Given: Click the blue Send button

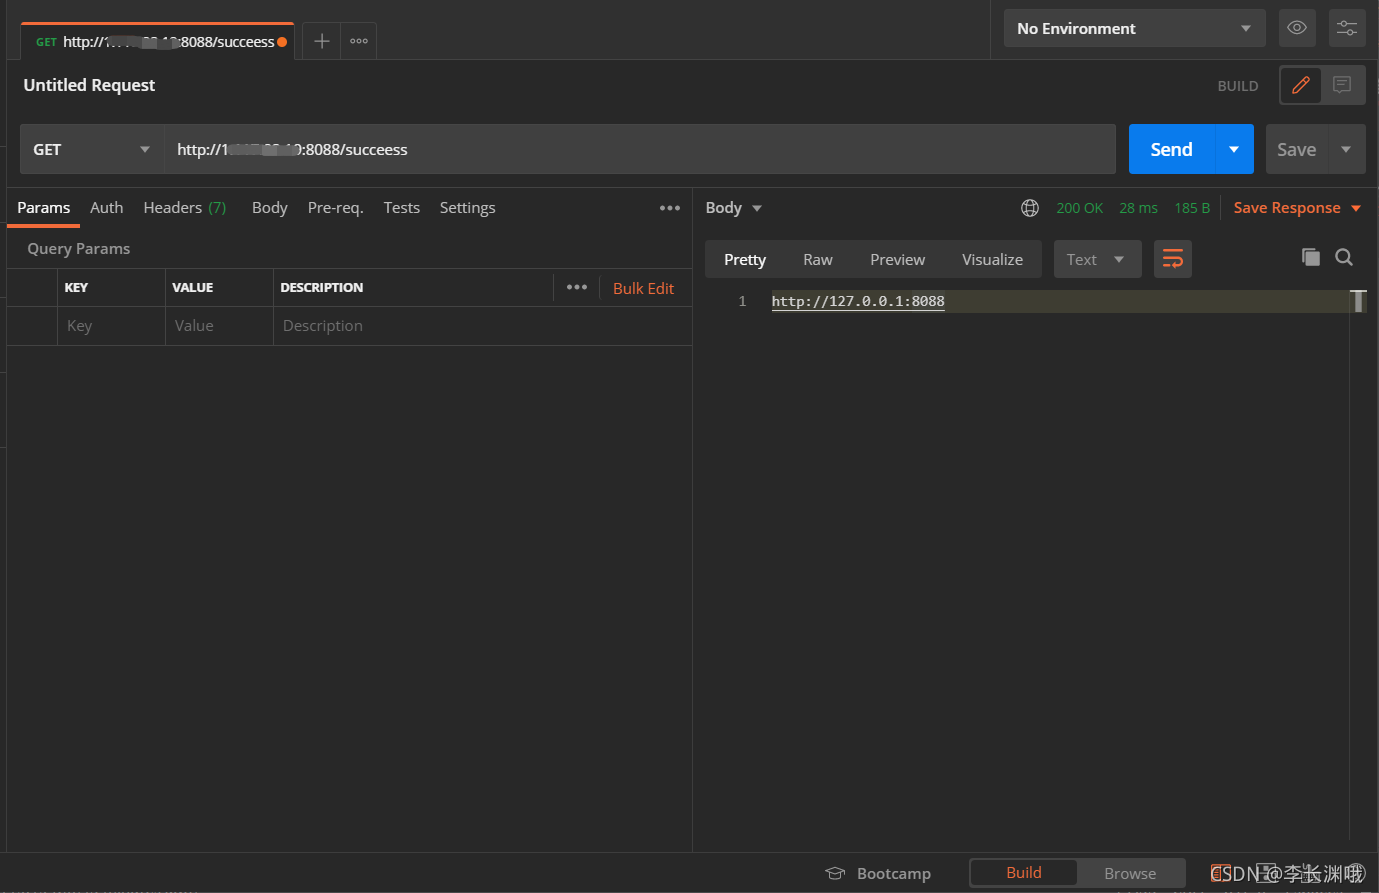Looking at the screenshot, I should click(1171, 149).
